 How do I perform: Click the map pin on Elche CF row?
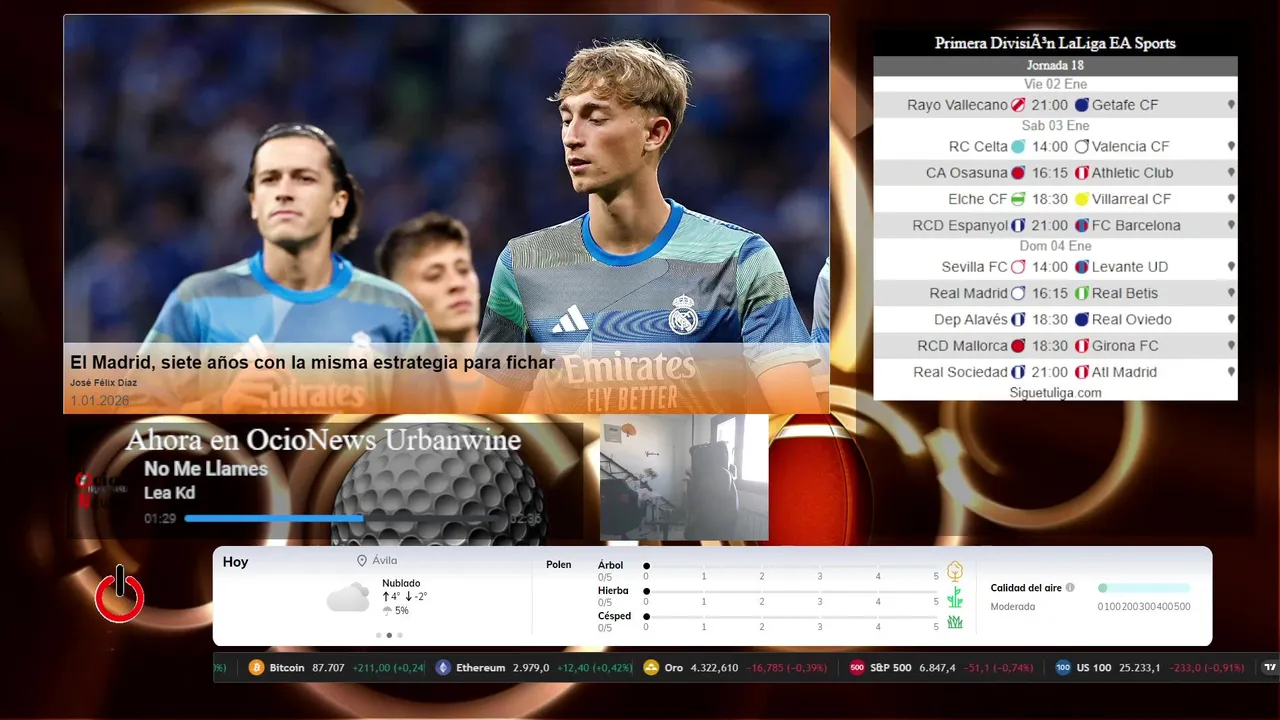pyautogui.click(x=1231, y=199)
